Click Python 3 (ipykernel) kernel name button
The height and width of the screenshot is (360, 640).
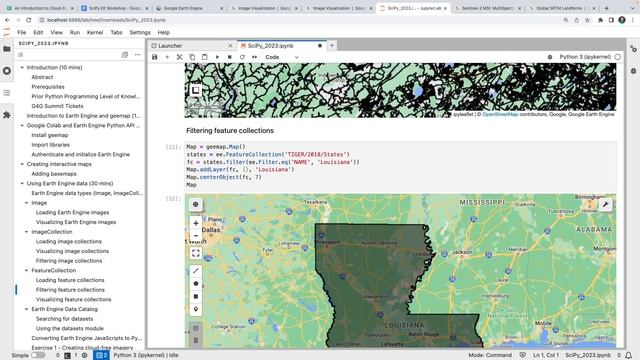click(x=585, y=57)
